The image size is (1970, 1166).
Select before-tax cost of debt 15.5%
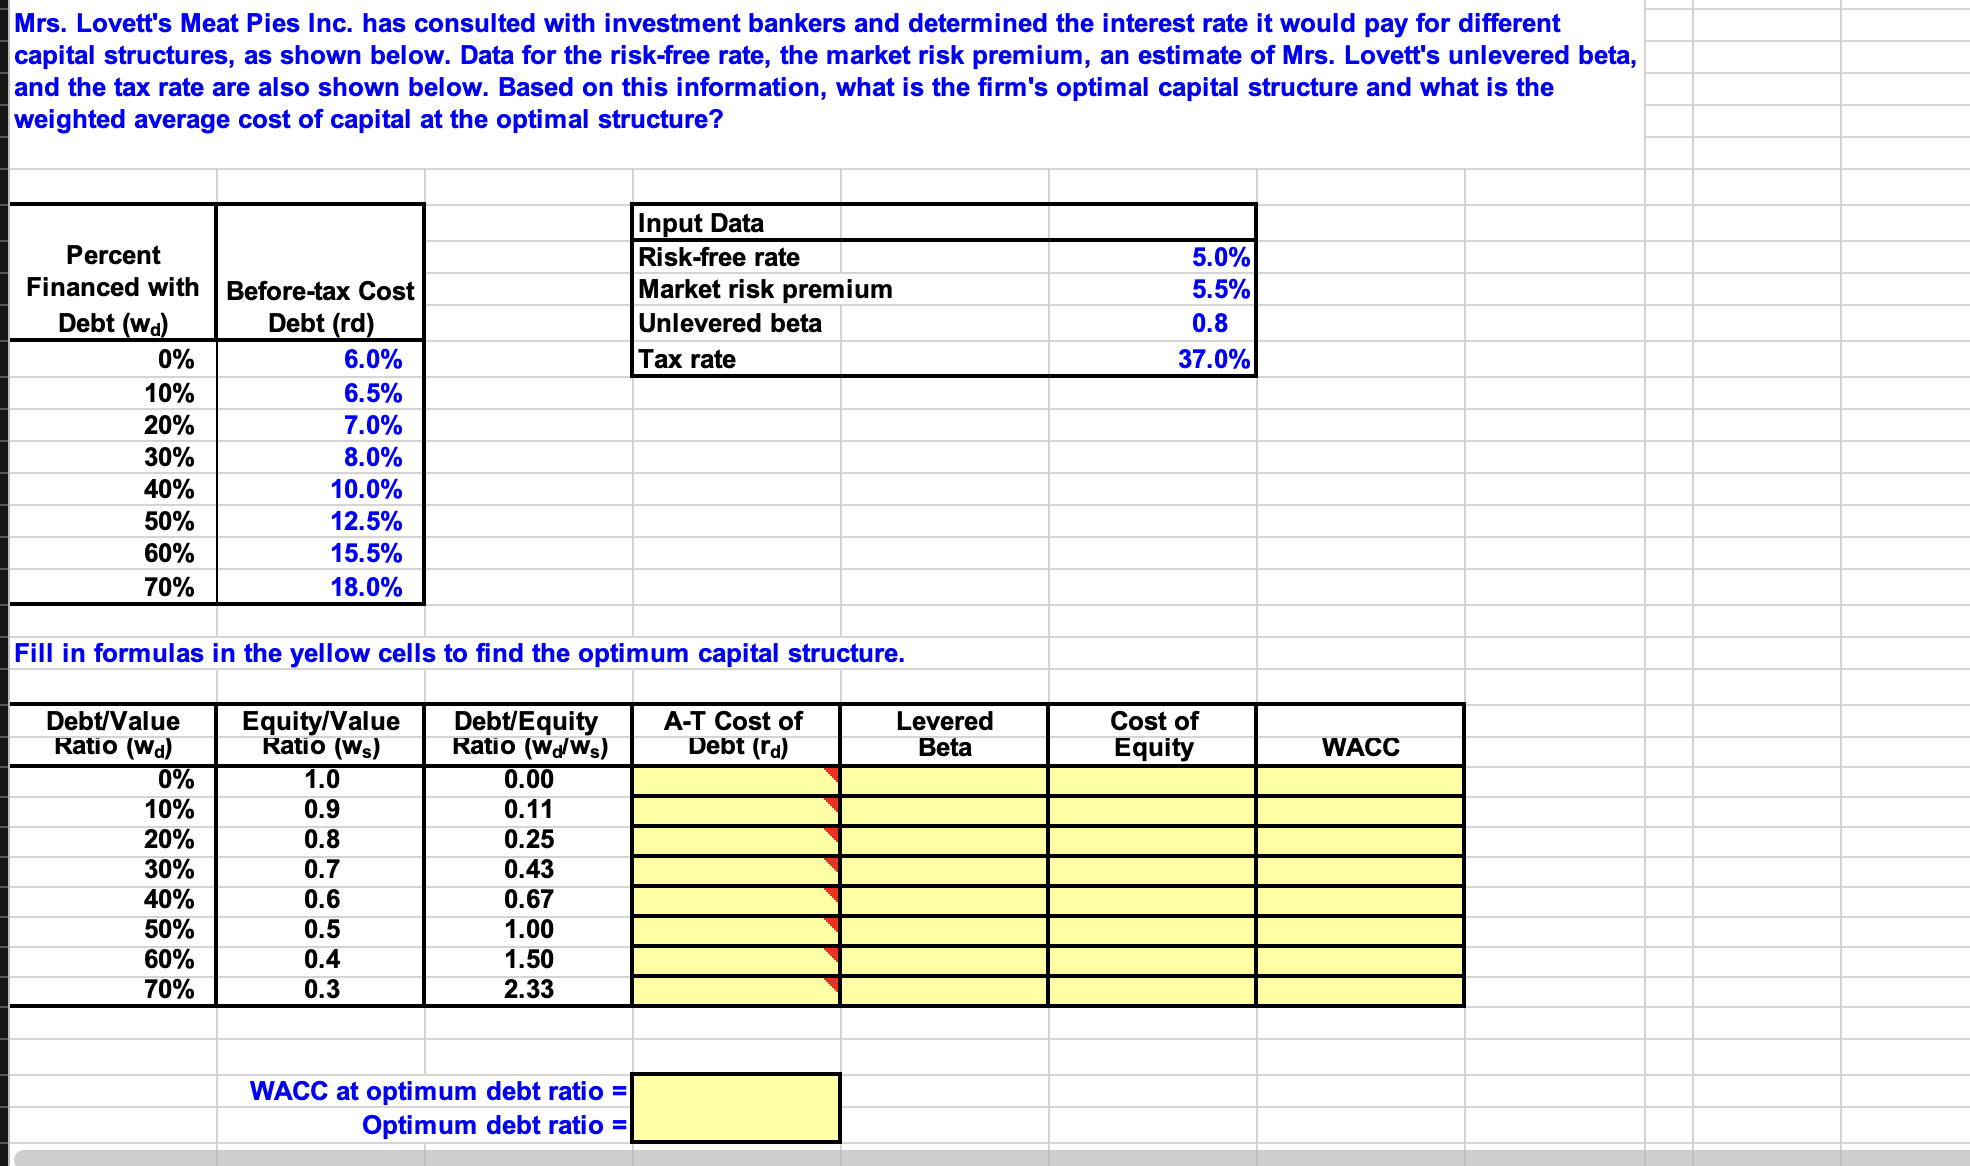366,553
